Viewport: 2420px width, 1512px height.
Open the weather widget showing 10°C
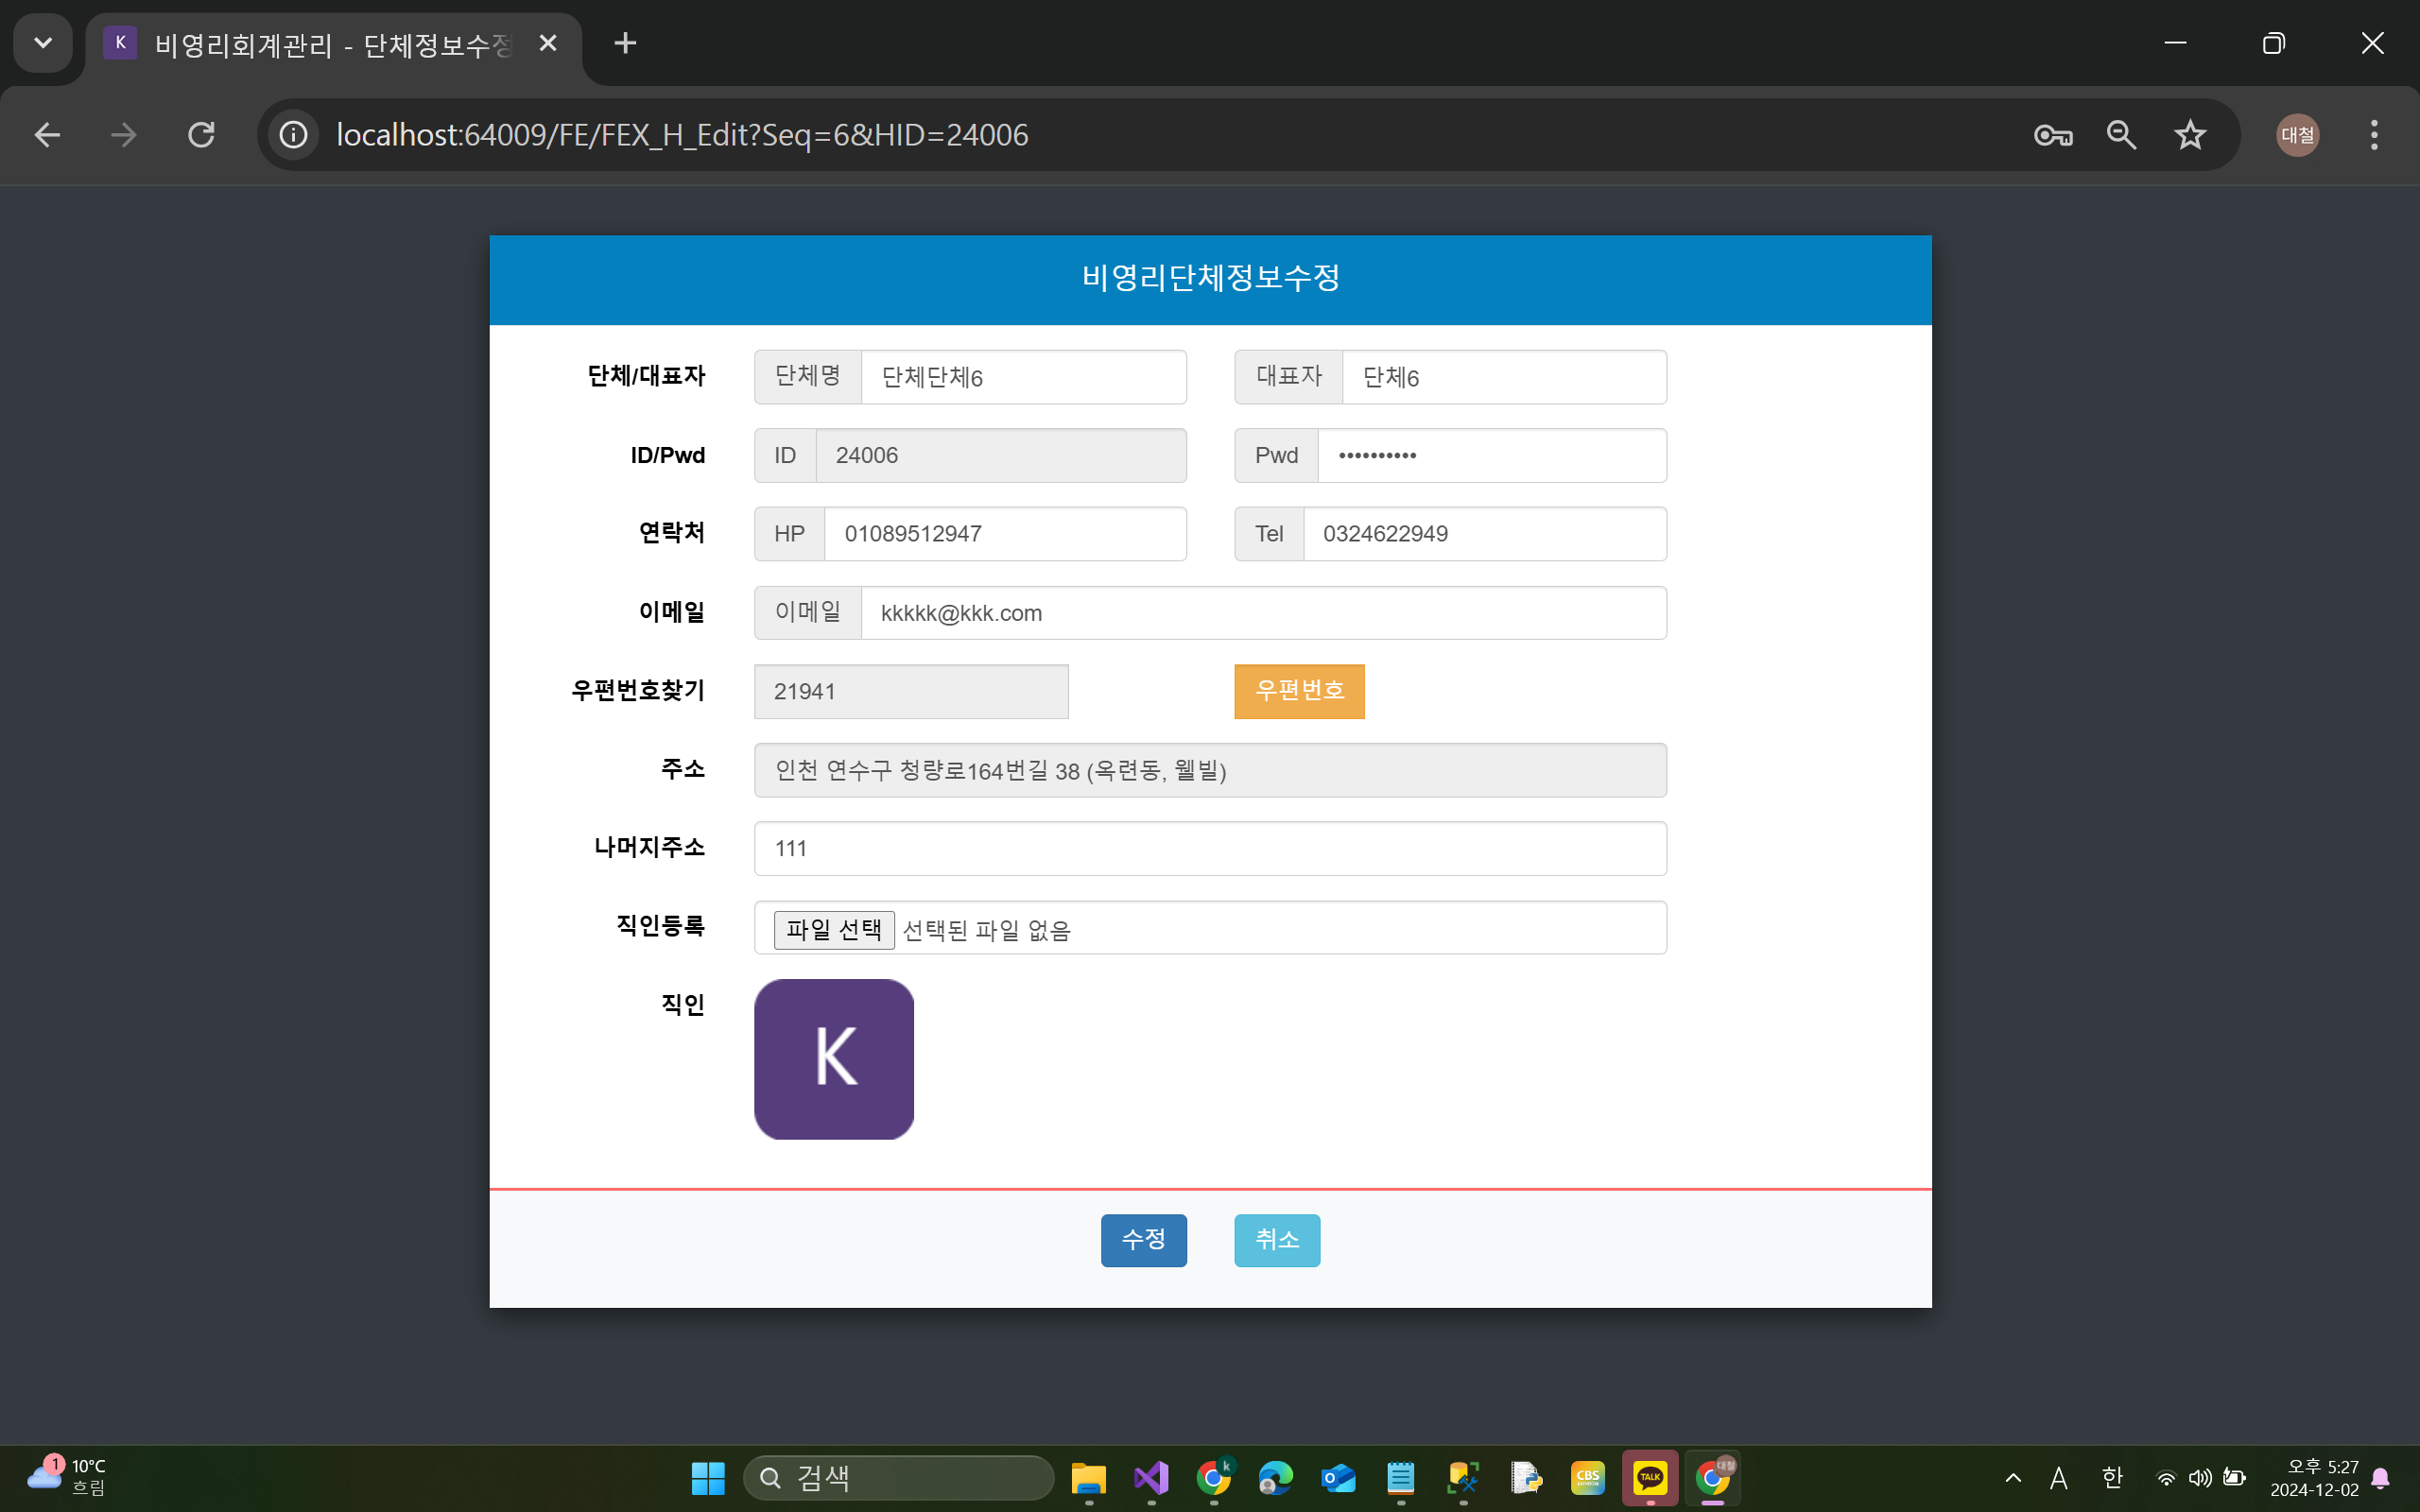pos(67,1478)
